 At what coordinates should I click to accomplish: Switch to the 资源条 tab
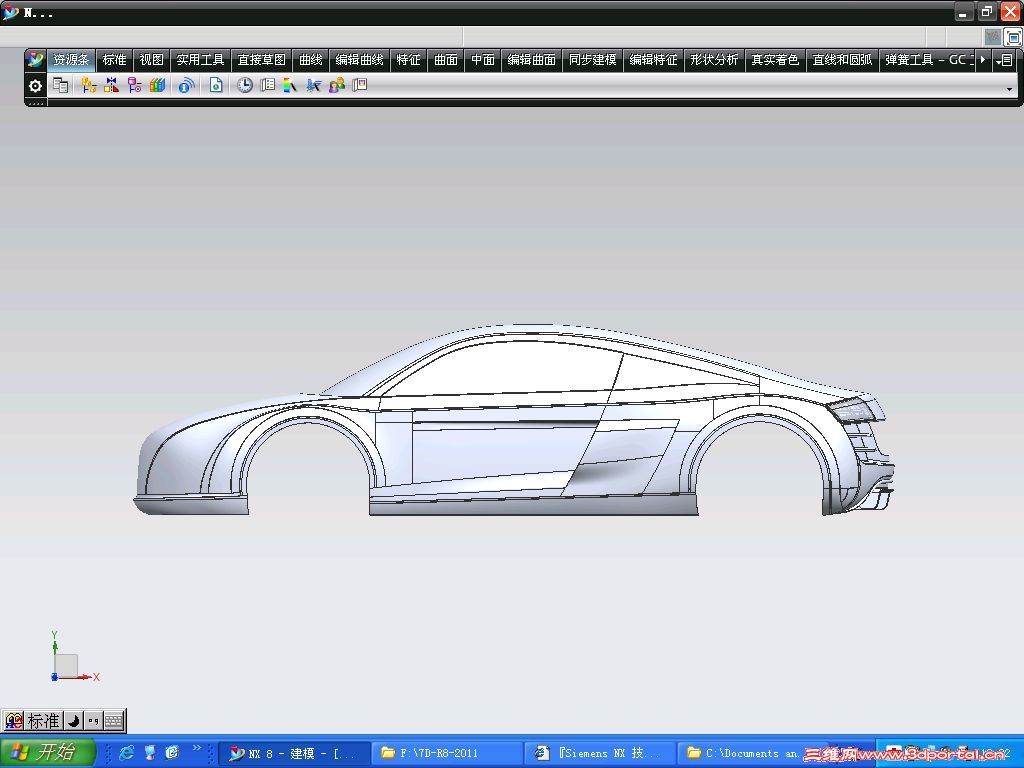[71, 60]
